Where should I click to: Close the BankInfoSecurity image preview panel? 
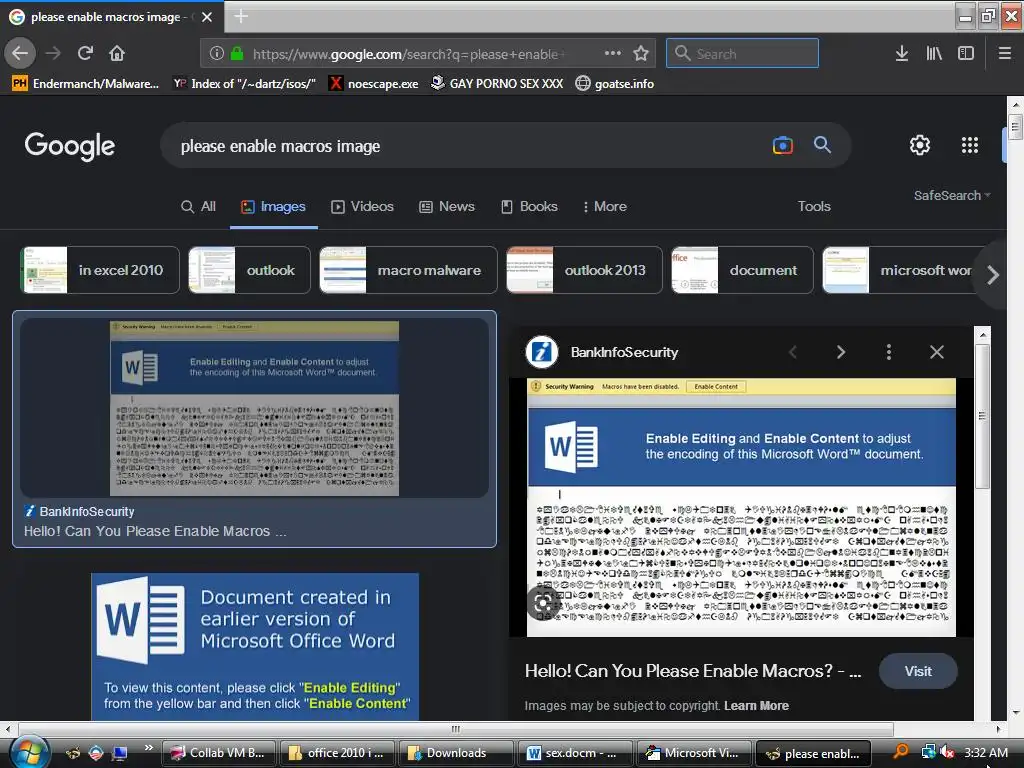tap(936, 353)
